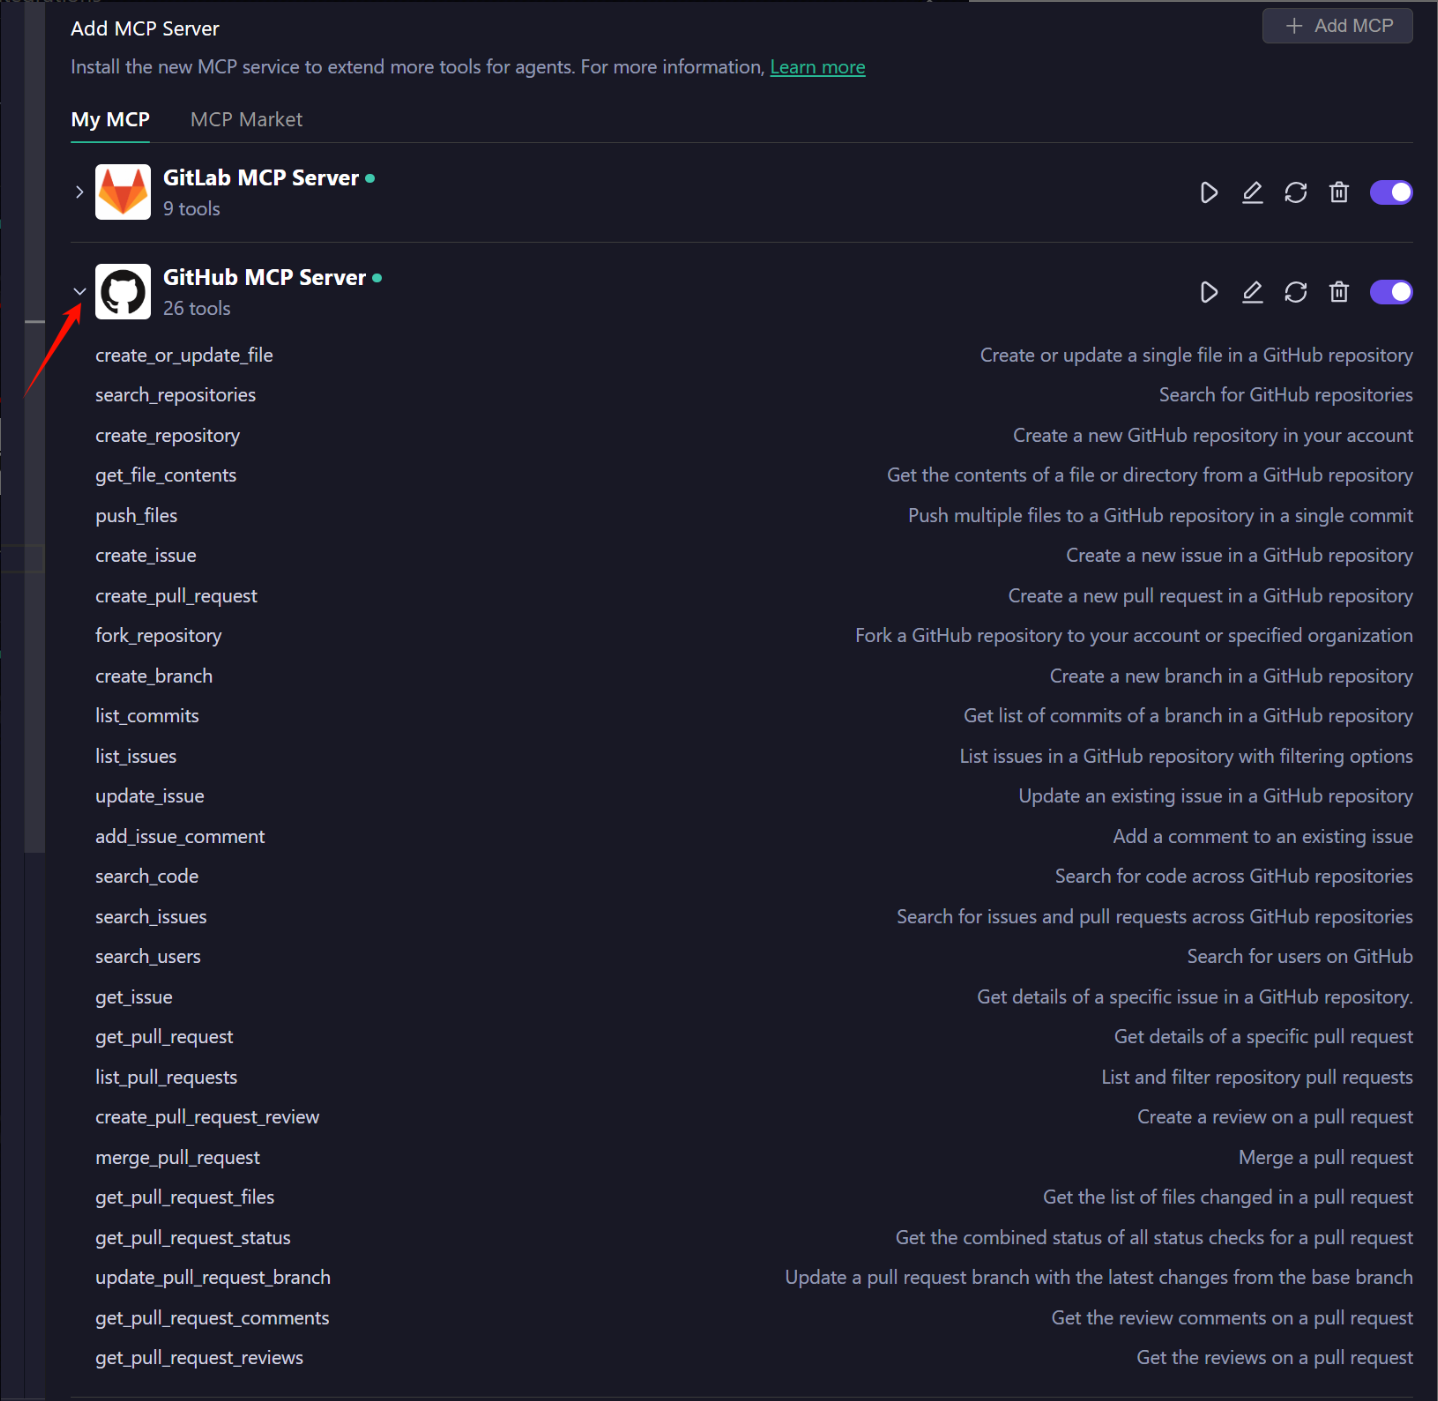Viewport: 1438px width, 1401px height.
Task: Edit the GitHub MCP Server configuration
Action: click(x=1252, y=292)
